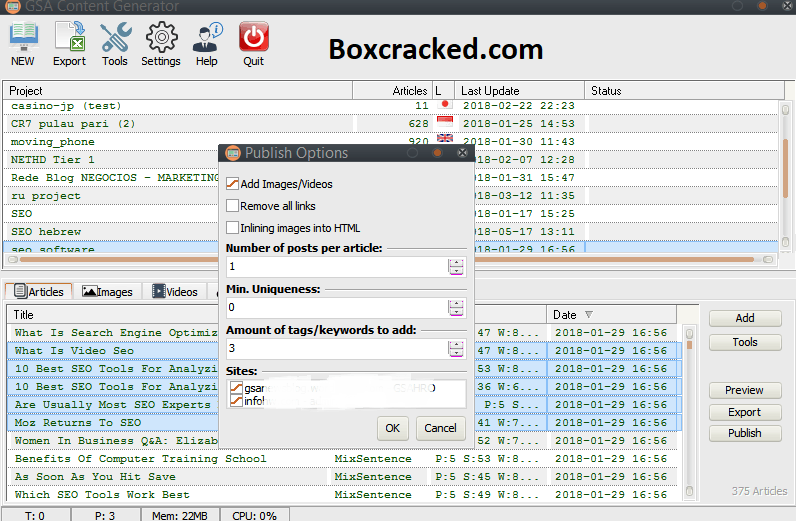Enable Remove all links checkbox

click(233, 206)
